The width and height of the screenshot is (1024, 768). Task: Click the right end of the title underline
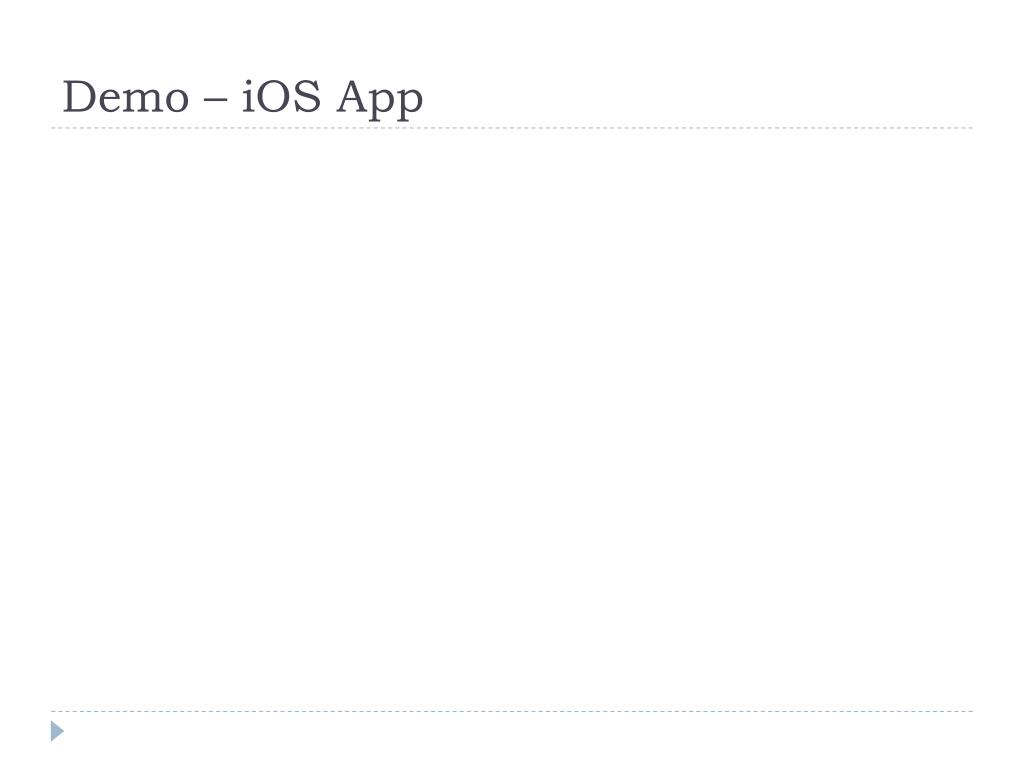(970, 128)
